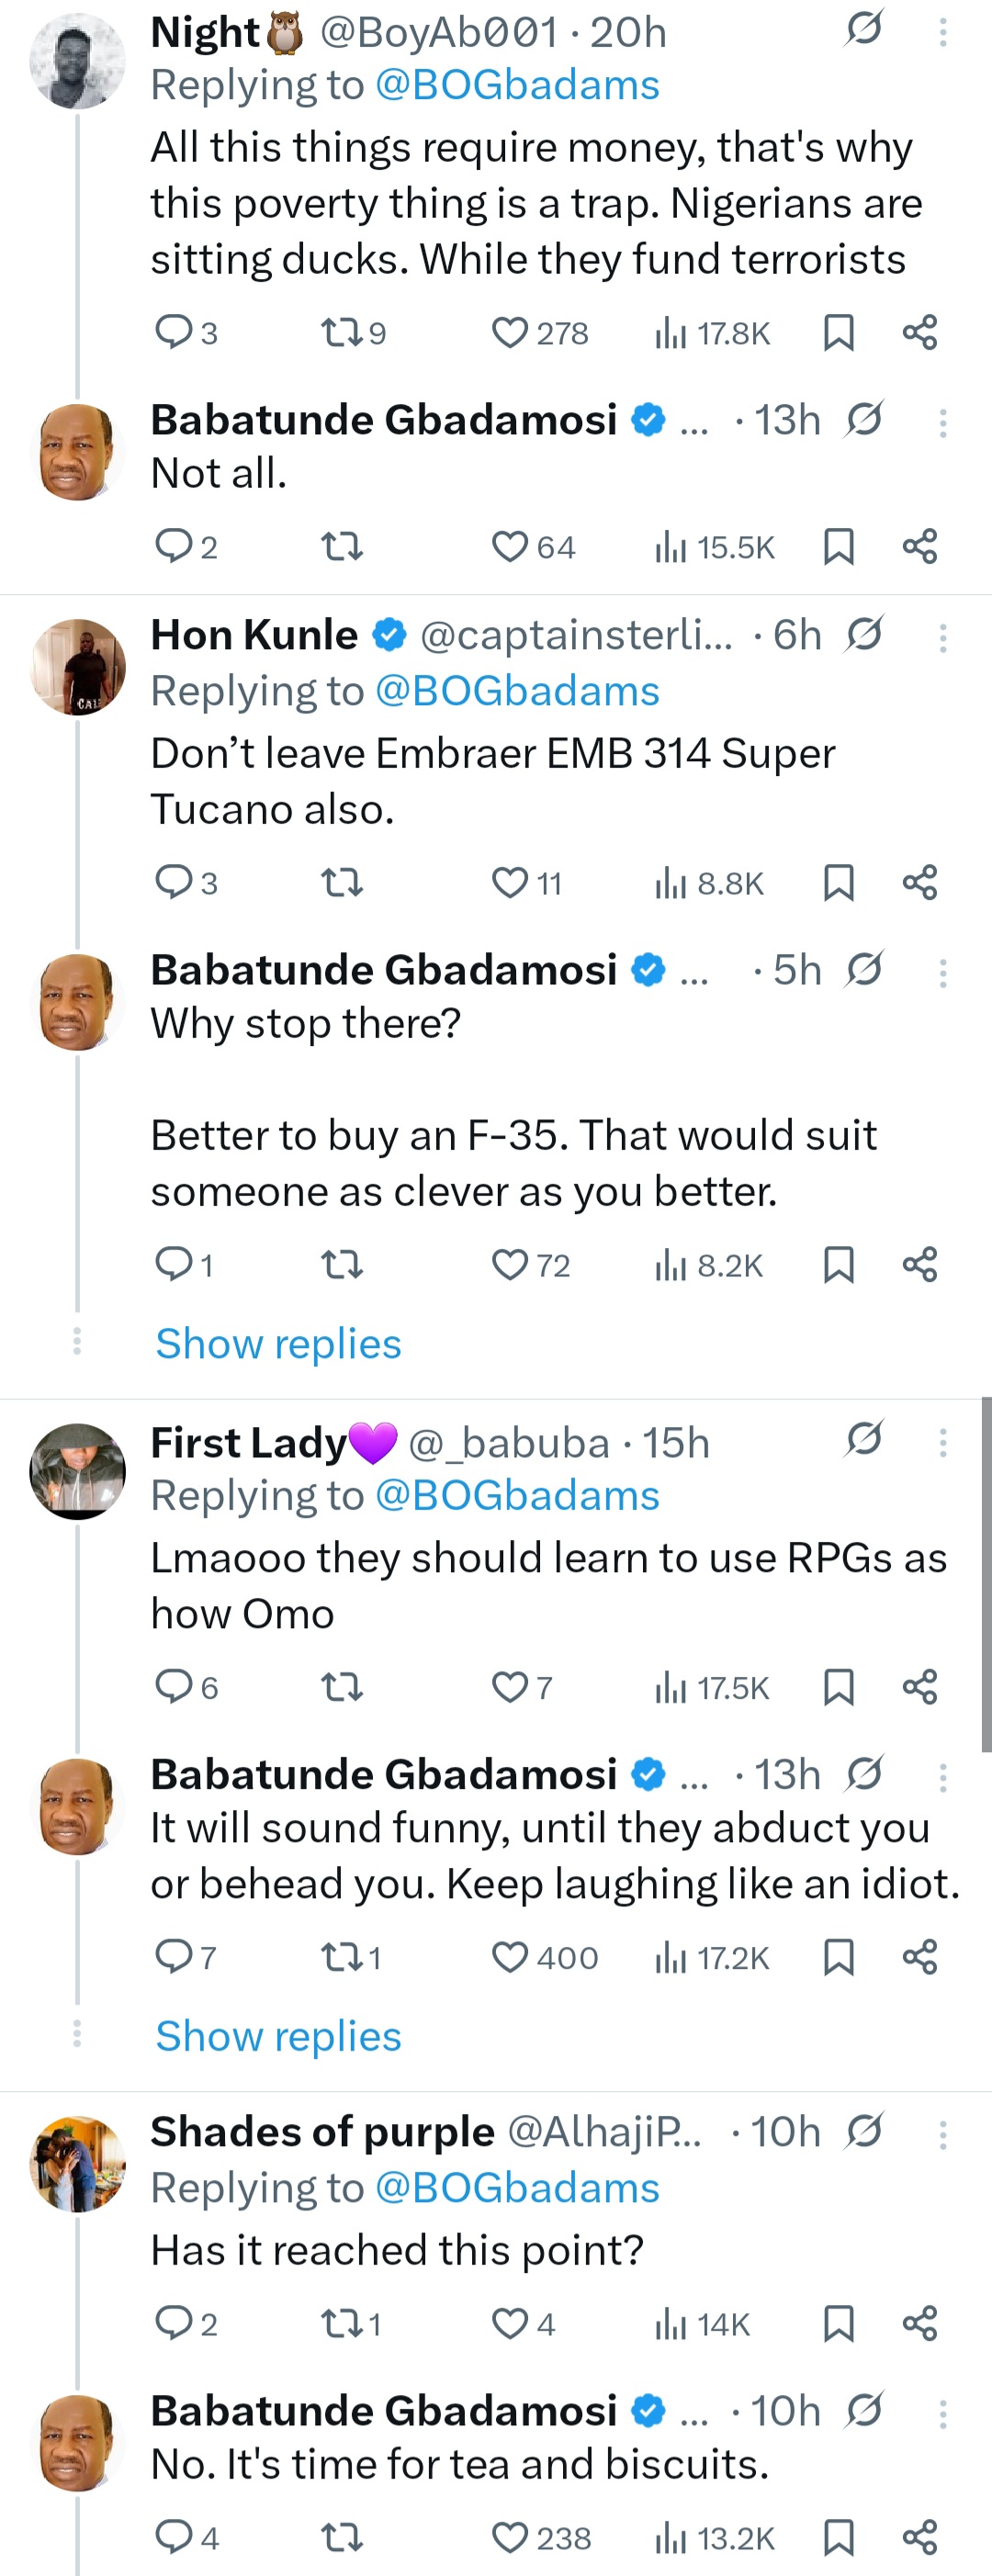Open Hon Kunle's profile picture
The height and width of the screenshot is (2576, 992).
(x=78, y=667)
